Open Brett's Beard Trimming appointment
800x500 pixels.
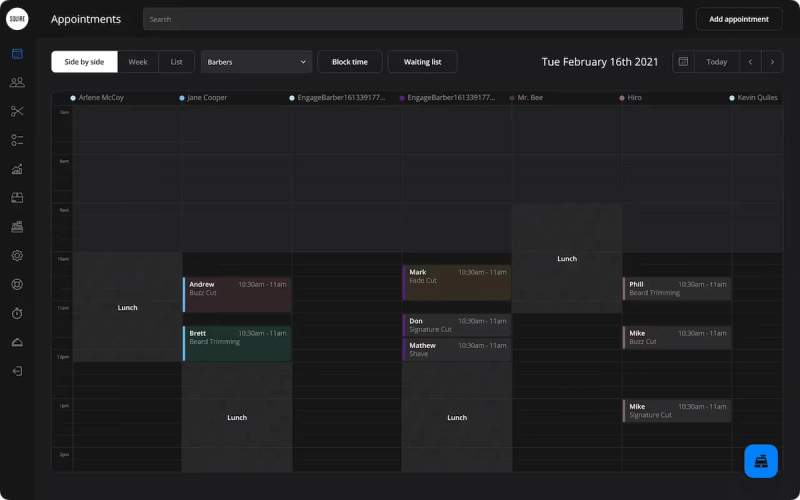[237, 343]
